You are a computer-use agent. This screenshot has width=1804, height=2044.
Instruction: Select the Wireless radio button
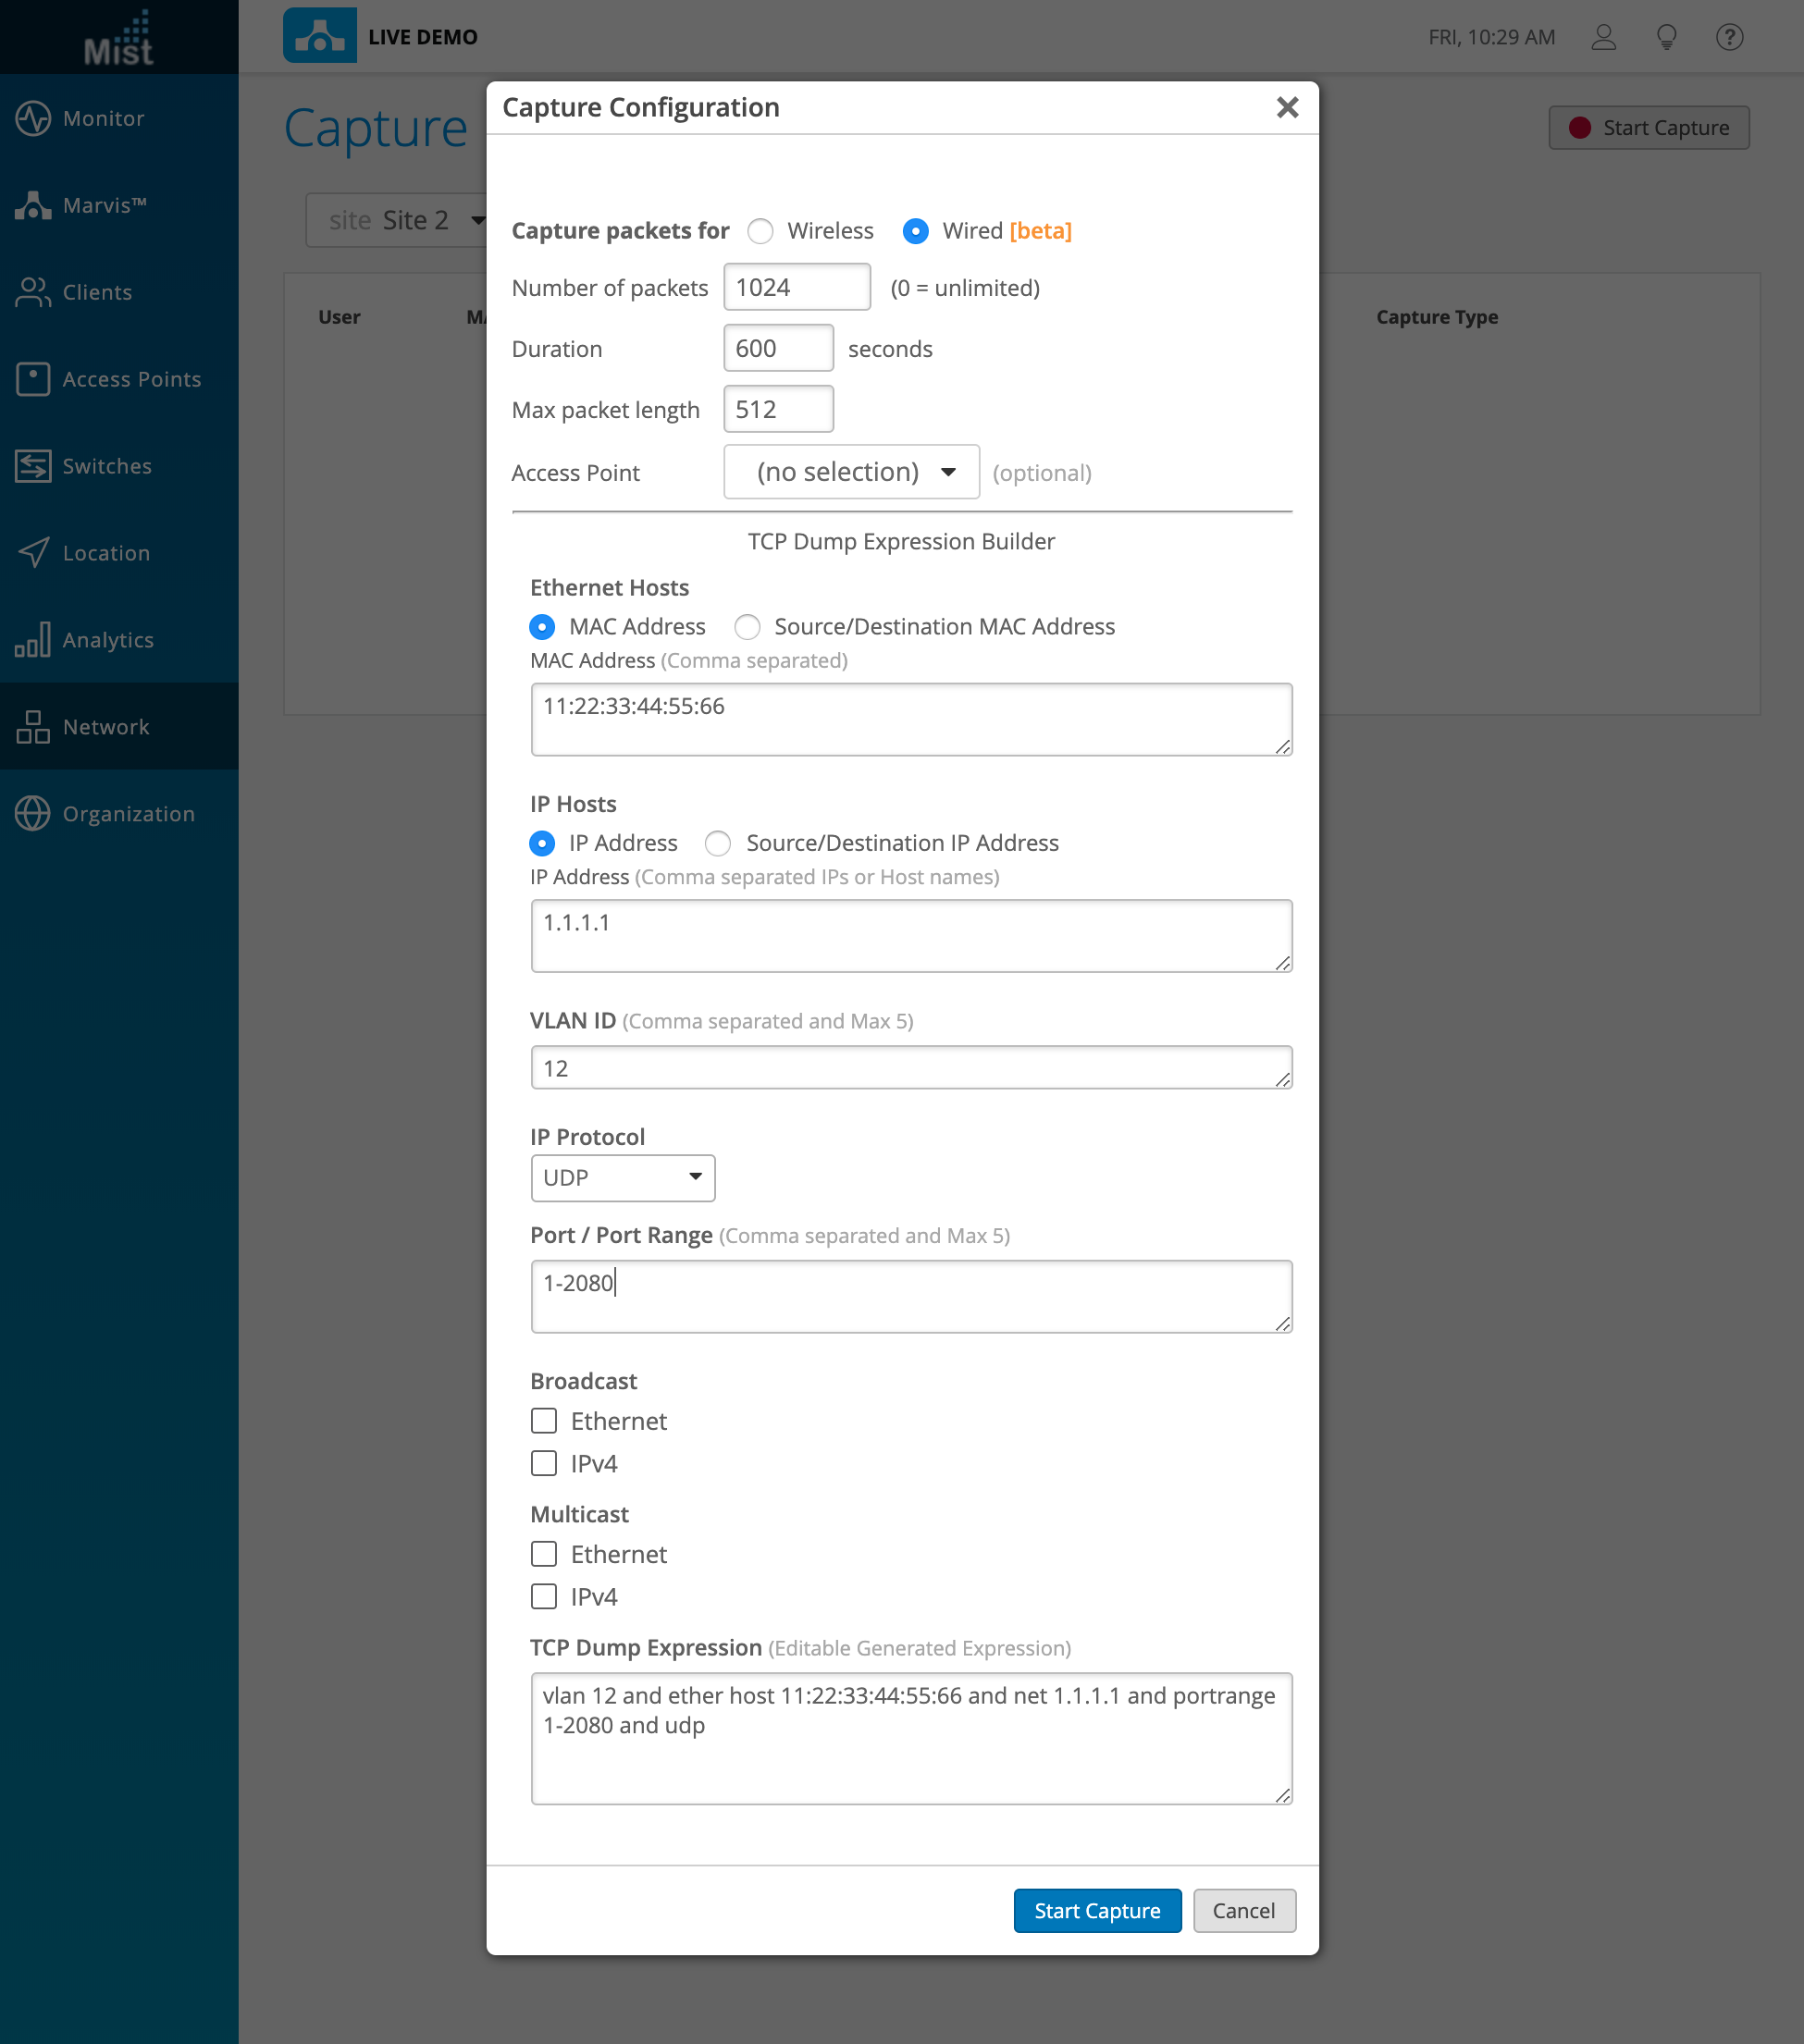(760, 231)
